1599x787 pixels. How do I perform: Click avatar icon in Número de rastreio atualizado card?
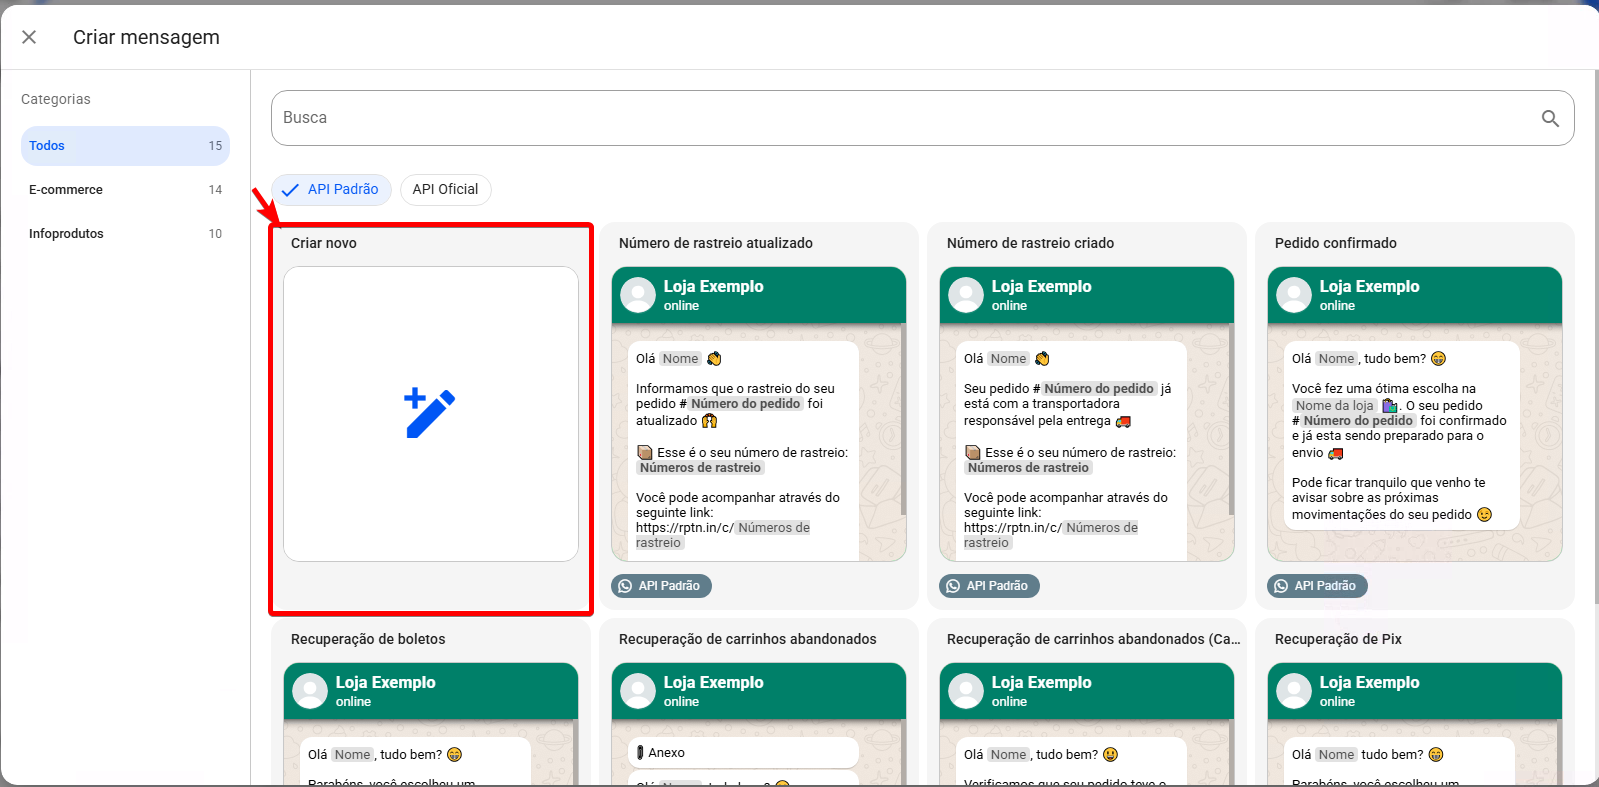638,295
